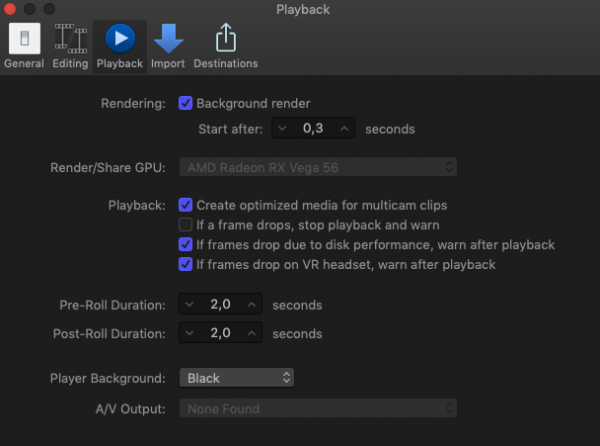Disable Create optimized media for multicam clips
The image size is (600, 446).
coord(185,205)
